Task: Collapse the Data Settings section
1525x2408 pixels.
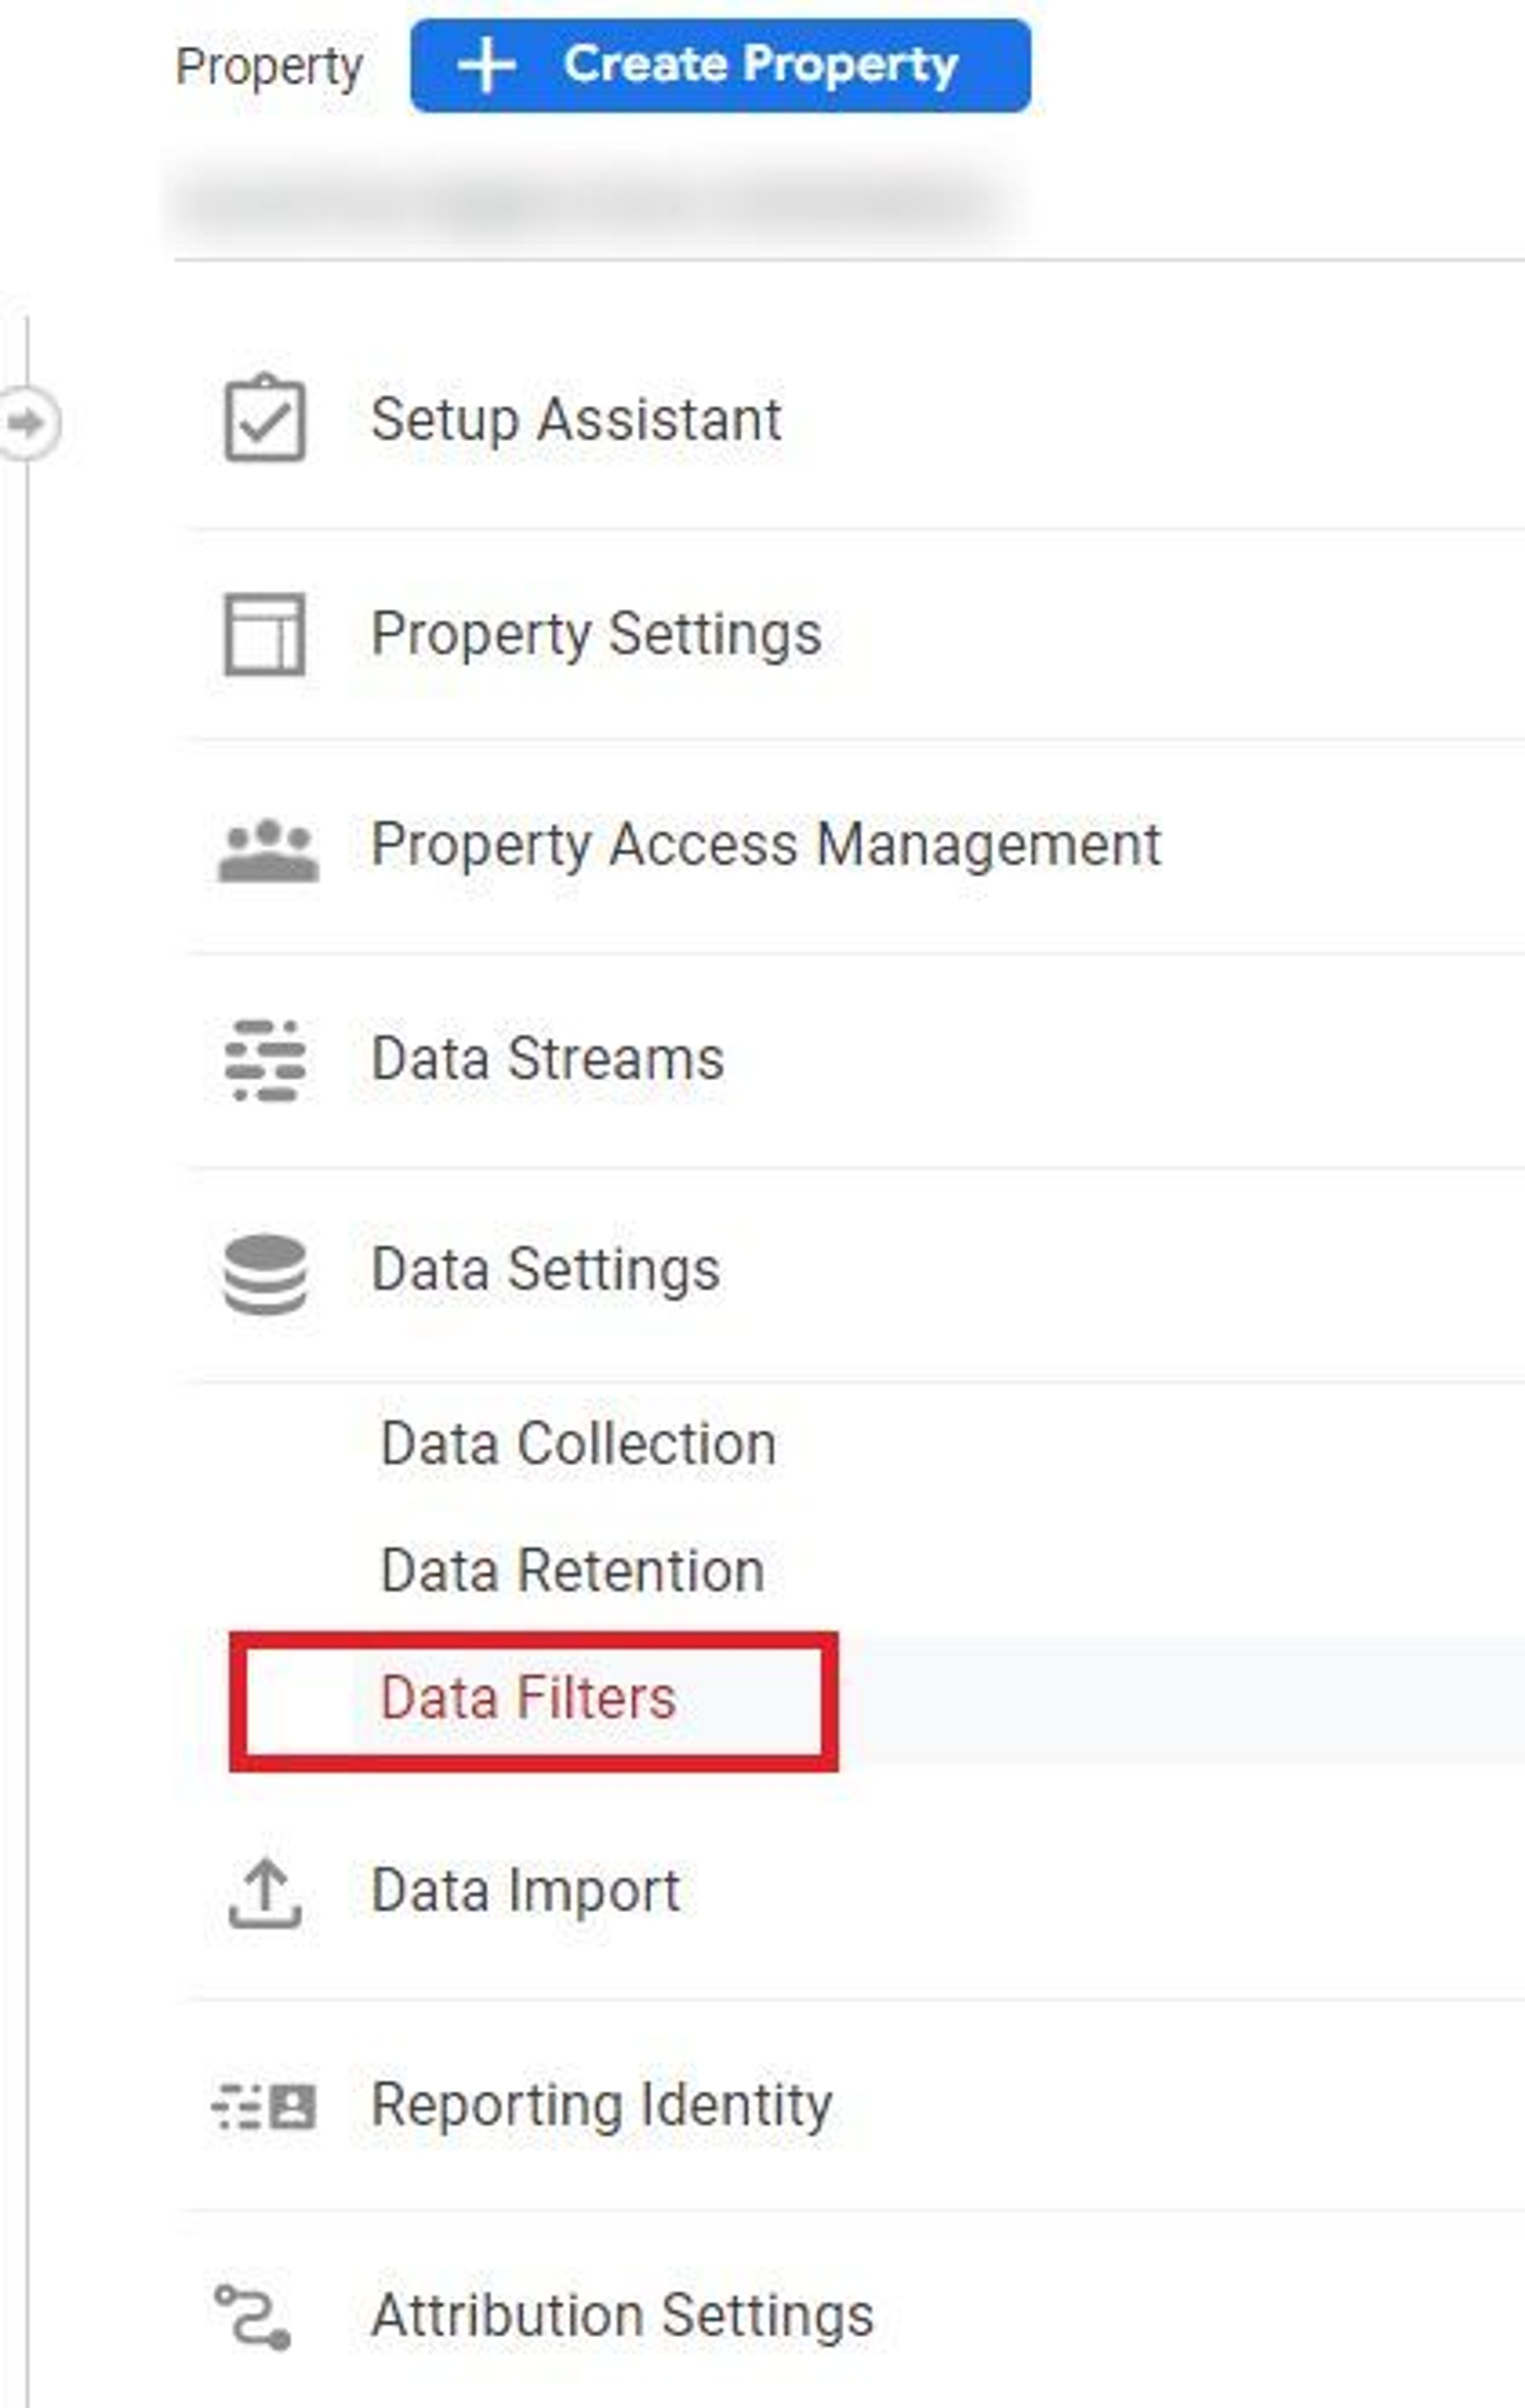Action: pos(545,1270)
